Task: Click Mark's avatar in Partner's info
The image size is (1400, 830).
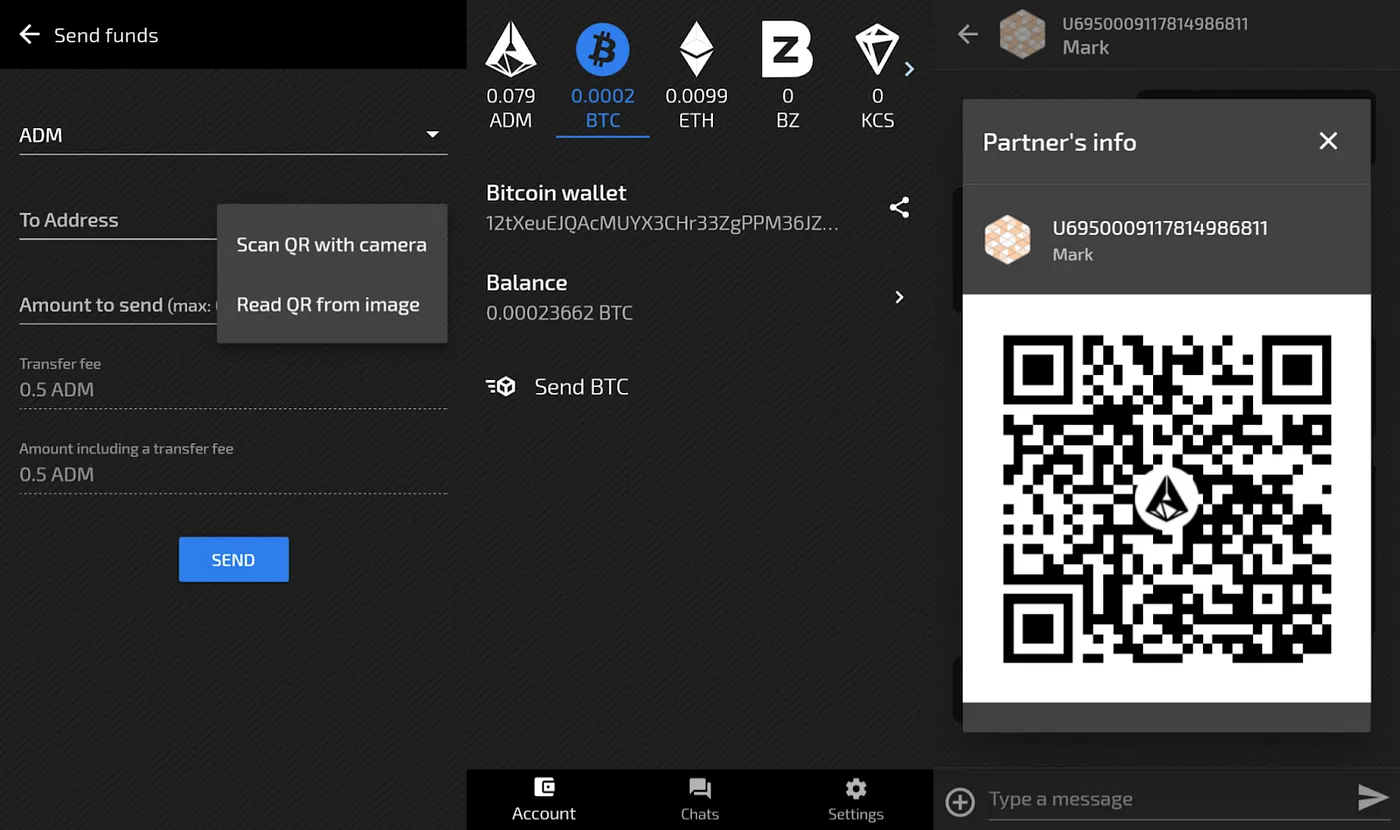Action: point(1007,240)
